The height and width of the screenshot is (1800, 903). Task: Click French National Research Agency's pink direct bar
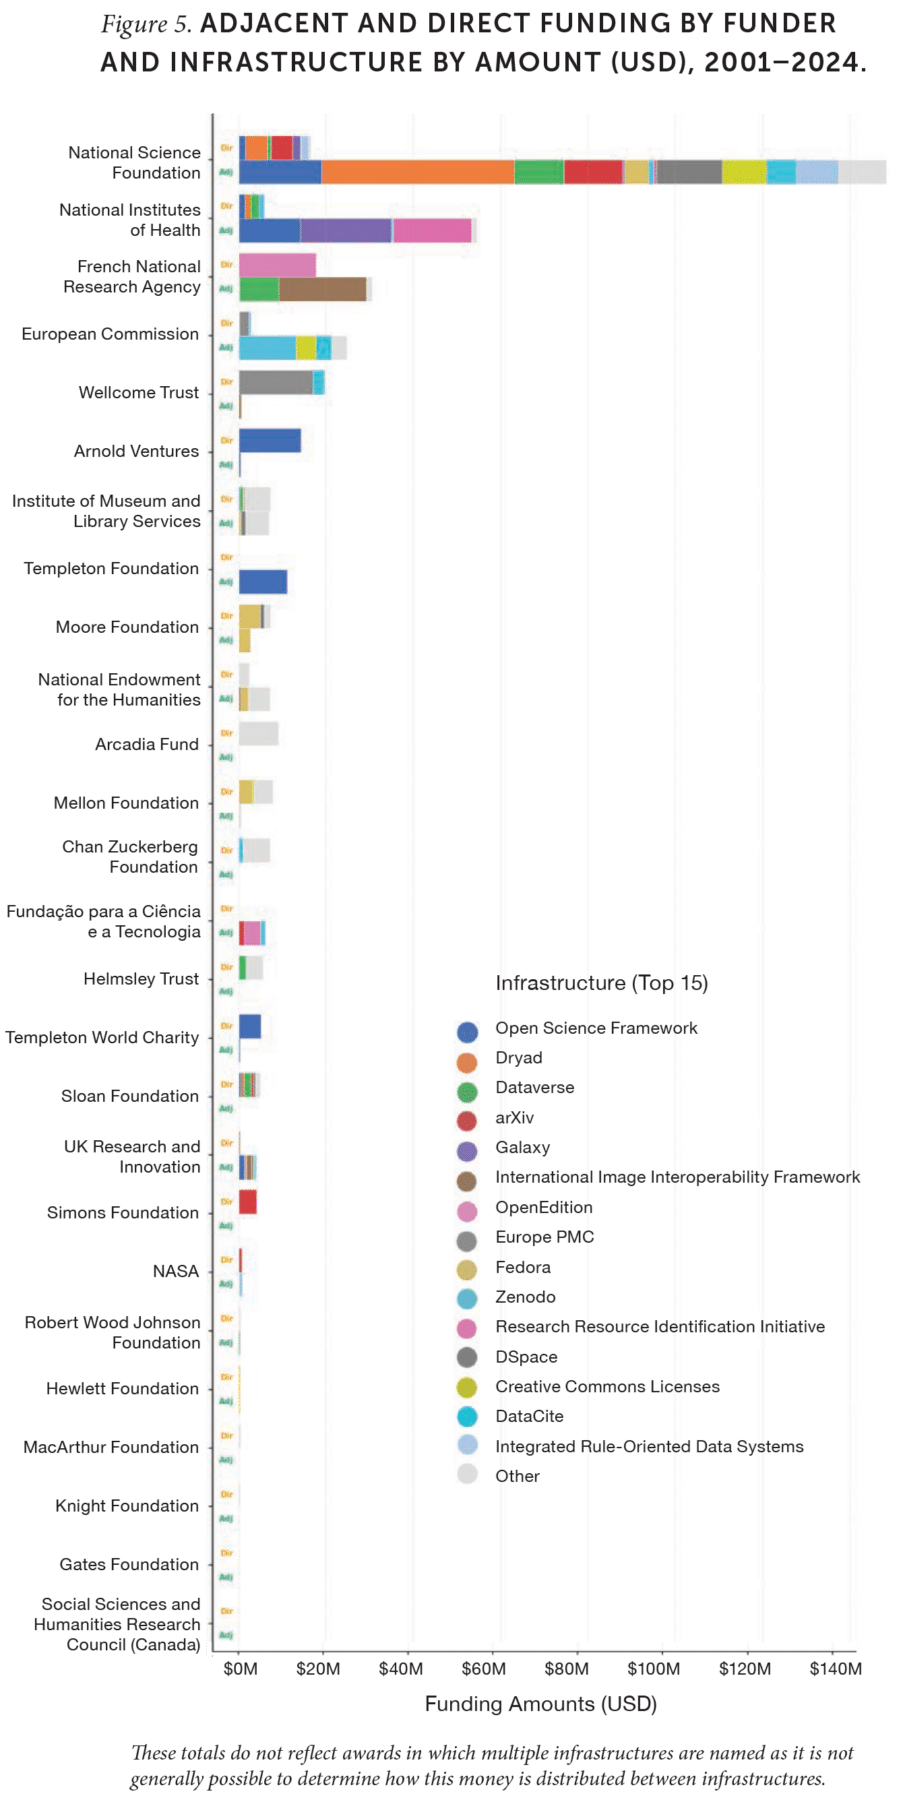tap(277, 265)
